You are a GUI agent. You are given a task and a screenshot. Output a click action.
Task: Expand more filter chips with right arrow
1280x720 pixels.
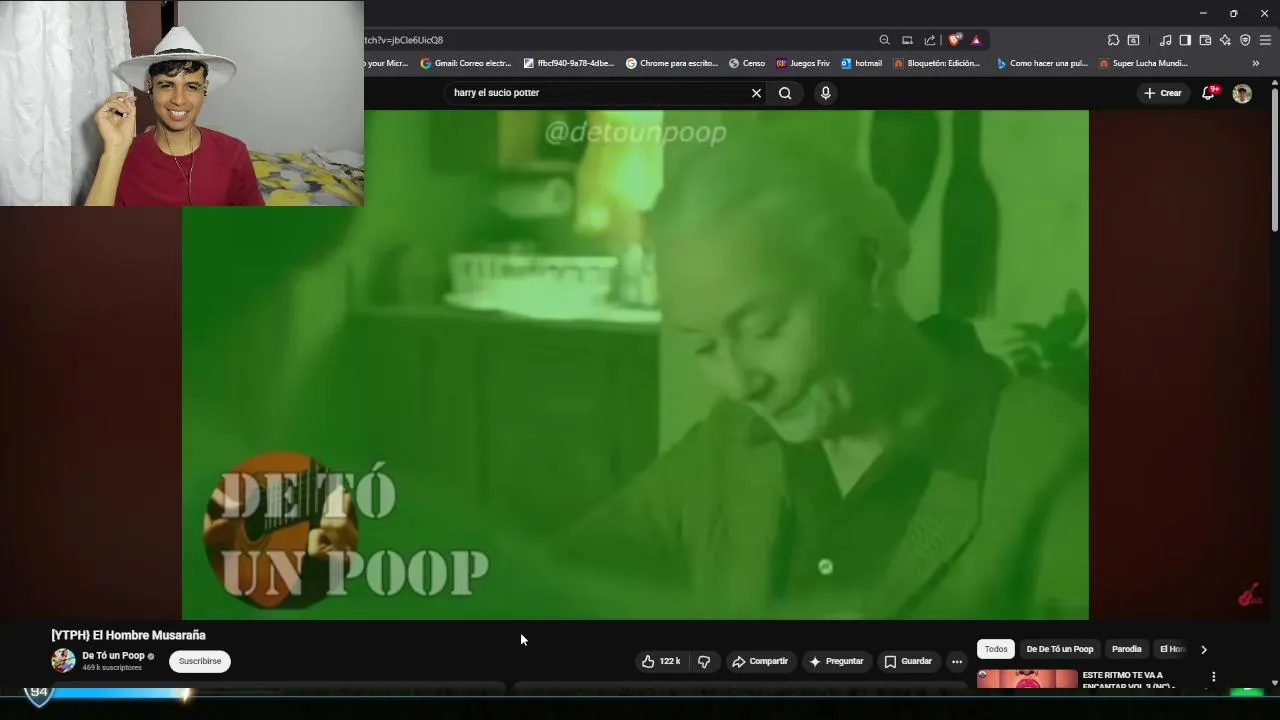pyautogui.click(x=1203, y=649)
